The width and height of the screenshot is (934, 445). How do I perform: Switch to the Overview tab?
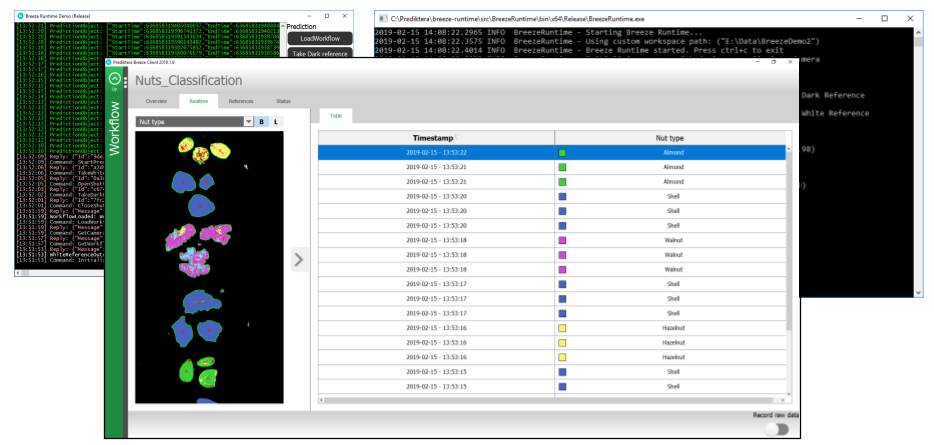[156, 102]
